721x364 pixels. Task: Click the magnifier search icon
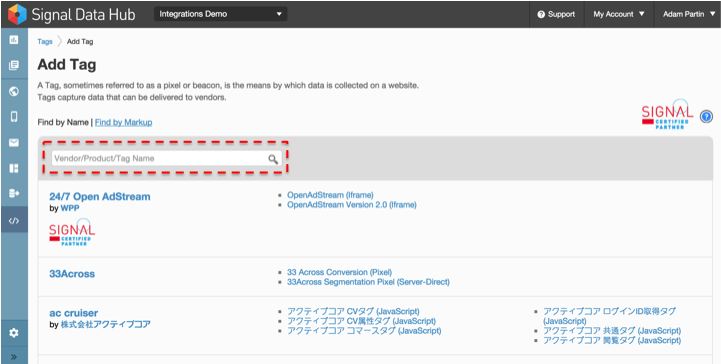coord(273,159)
